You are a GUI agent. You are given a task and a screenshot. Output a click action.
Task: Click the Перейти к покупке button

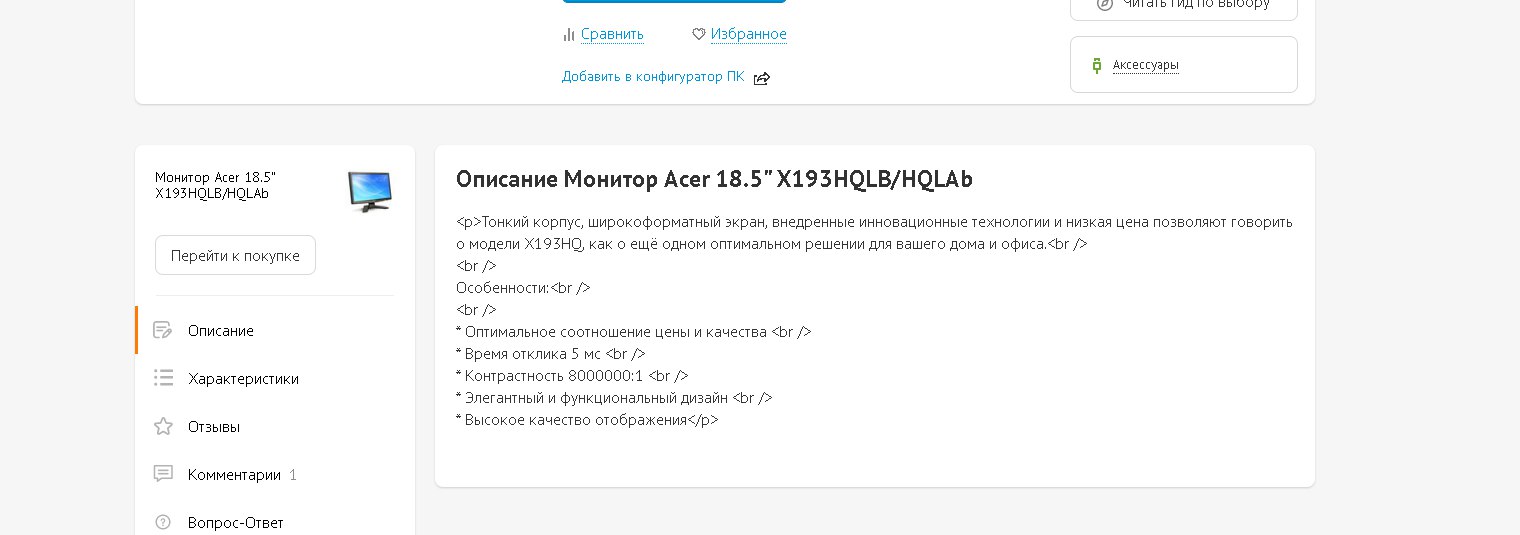click(235, 255)
